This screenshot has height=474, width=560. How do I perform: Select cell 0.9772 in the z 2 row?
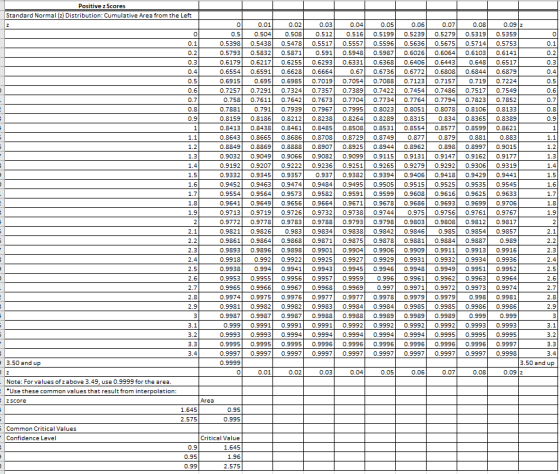click(220, 222)
